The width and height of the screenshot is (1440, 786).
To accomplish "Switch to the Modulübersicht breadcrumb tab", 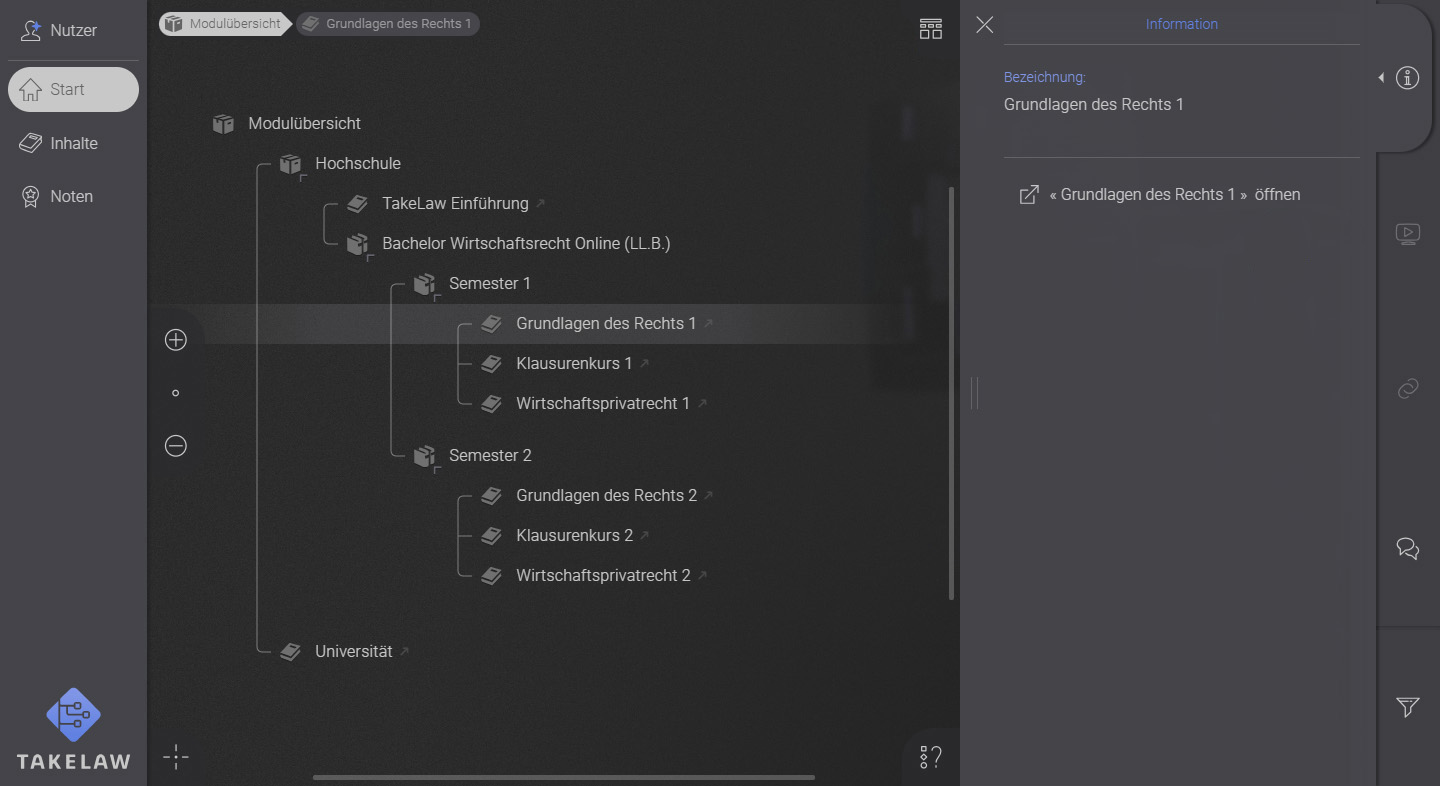I will 222,23.
